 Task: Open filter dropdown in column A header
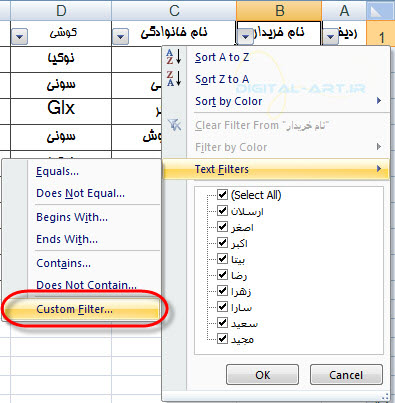click(x=331, y=36)
